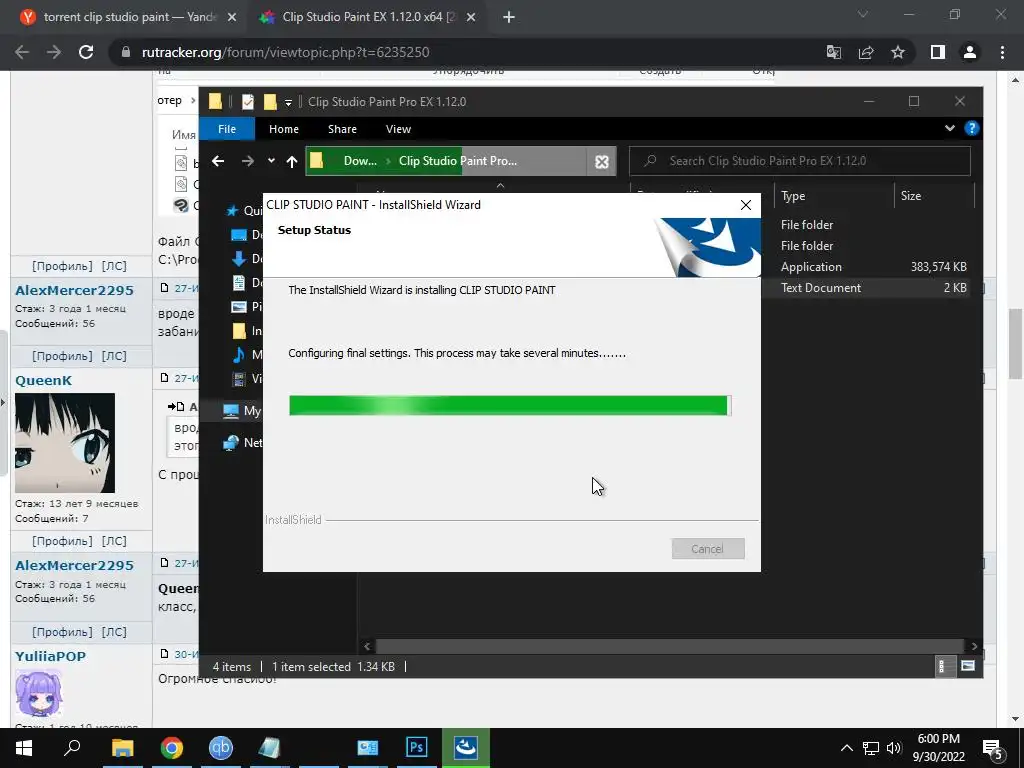Stop loading with the X button in Explorer address bar

(601, 162)
